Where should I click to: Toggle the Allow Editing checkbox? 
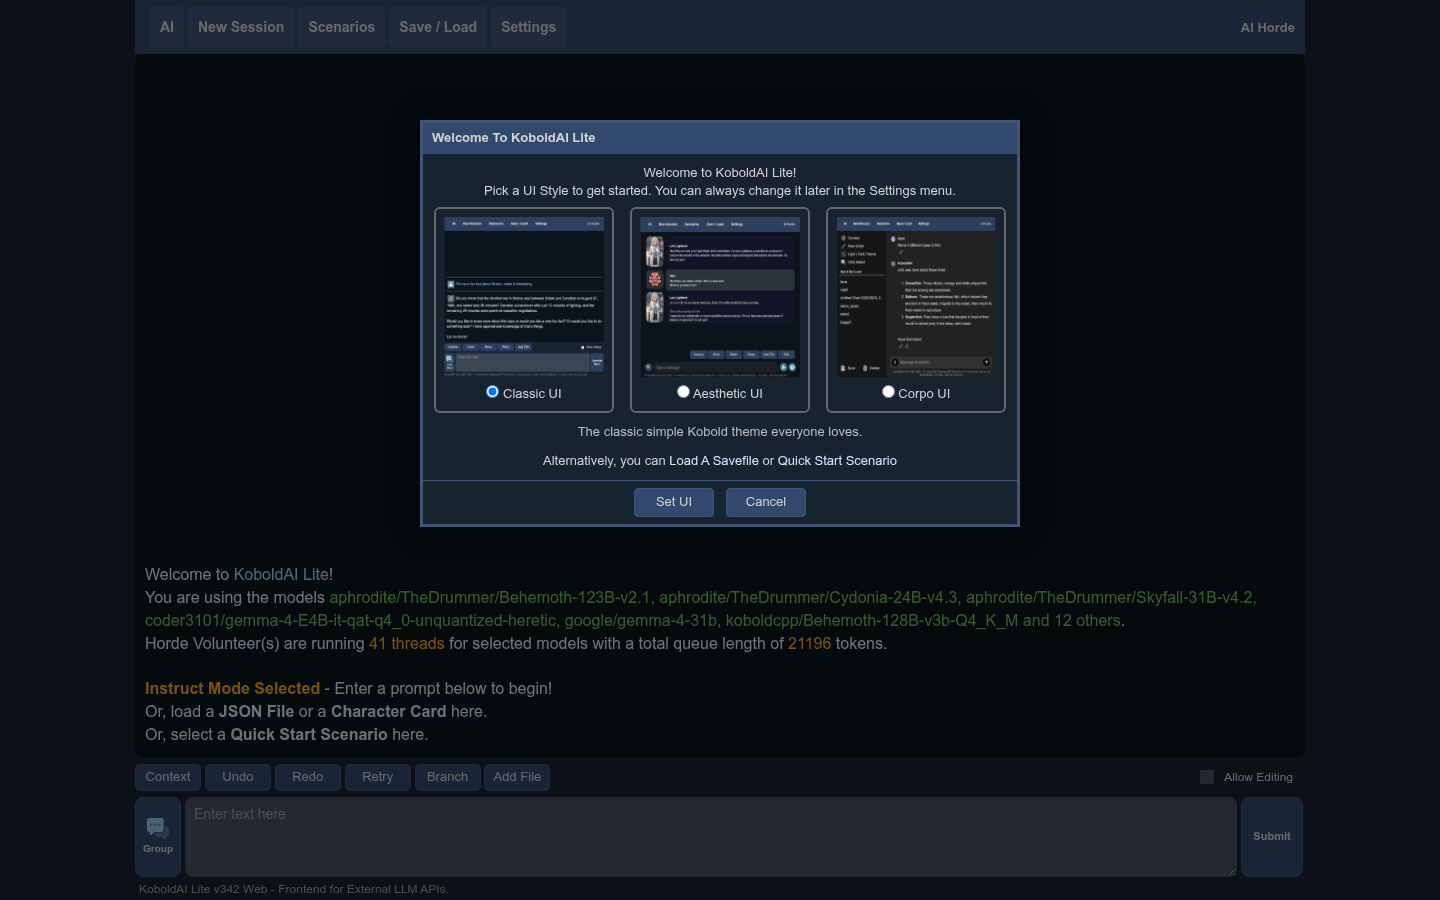(1207, 777)
